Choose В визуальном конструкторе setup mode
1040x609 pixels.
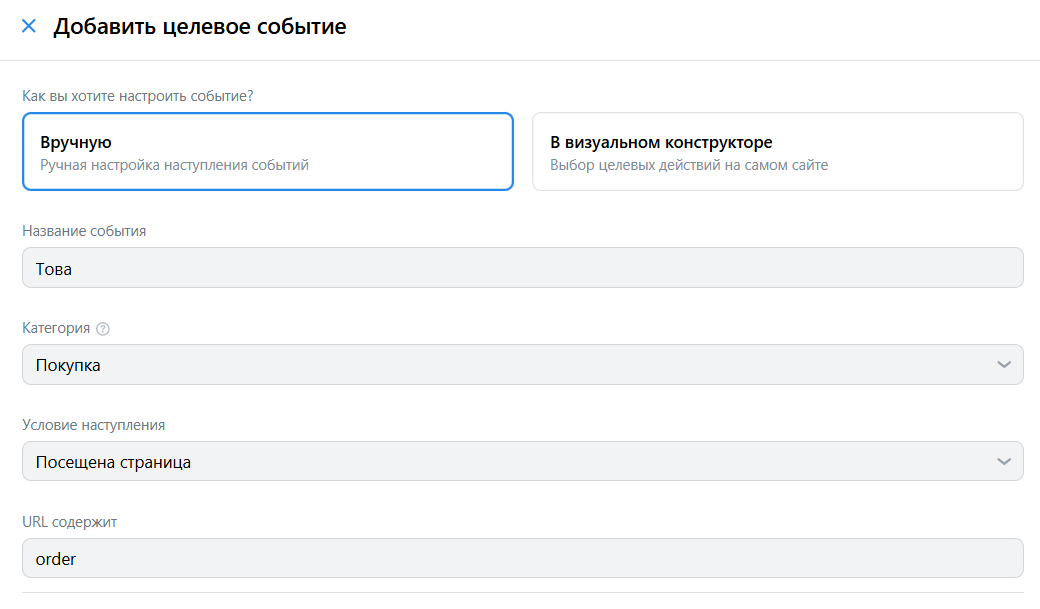point(777,151)
